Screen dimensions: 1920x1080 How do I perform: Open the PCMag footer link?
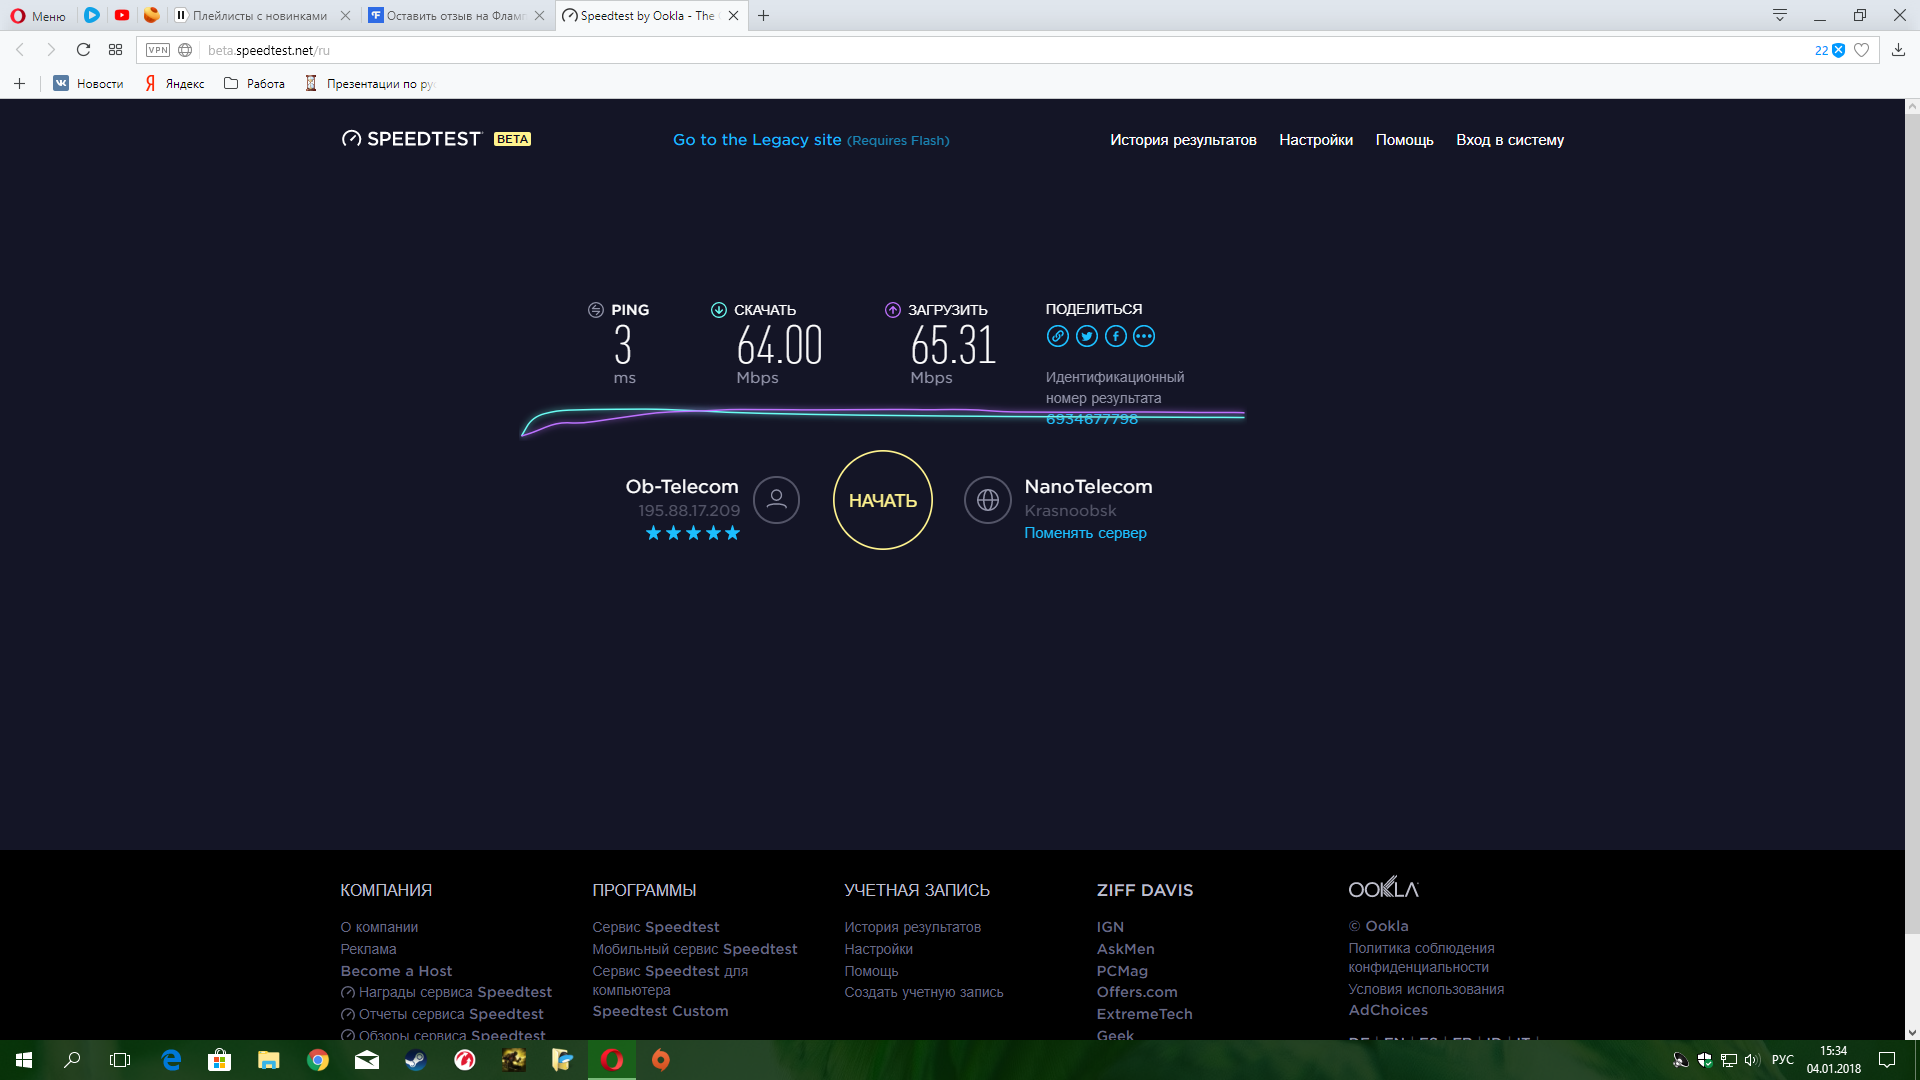(1122, 971)
